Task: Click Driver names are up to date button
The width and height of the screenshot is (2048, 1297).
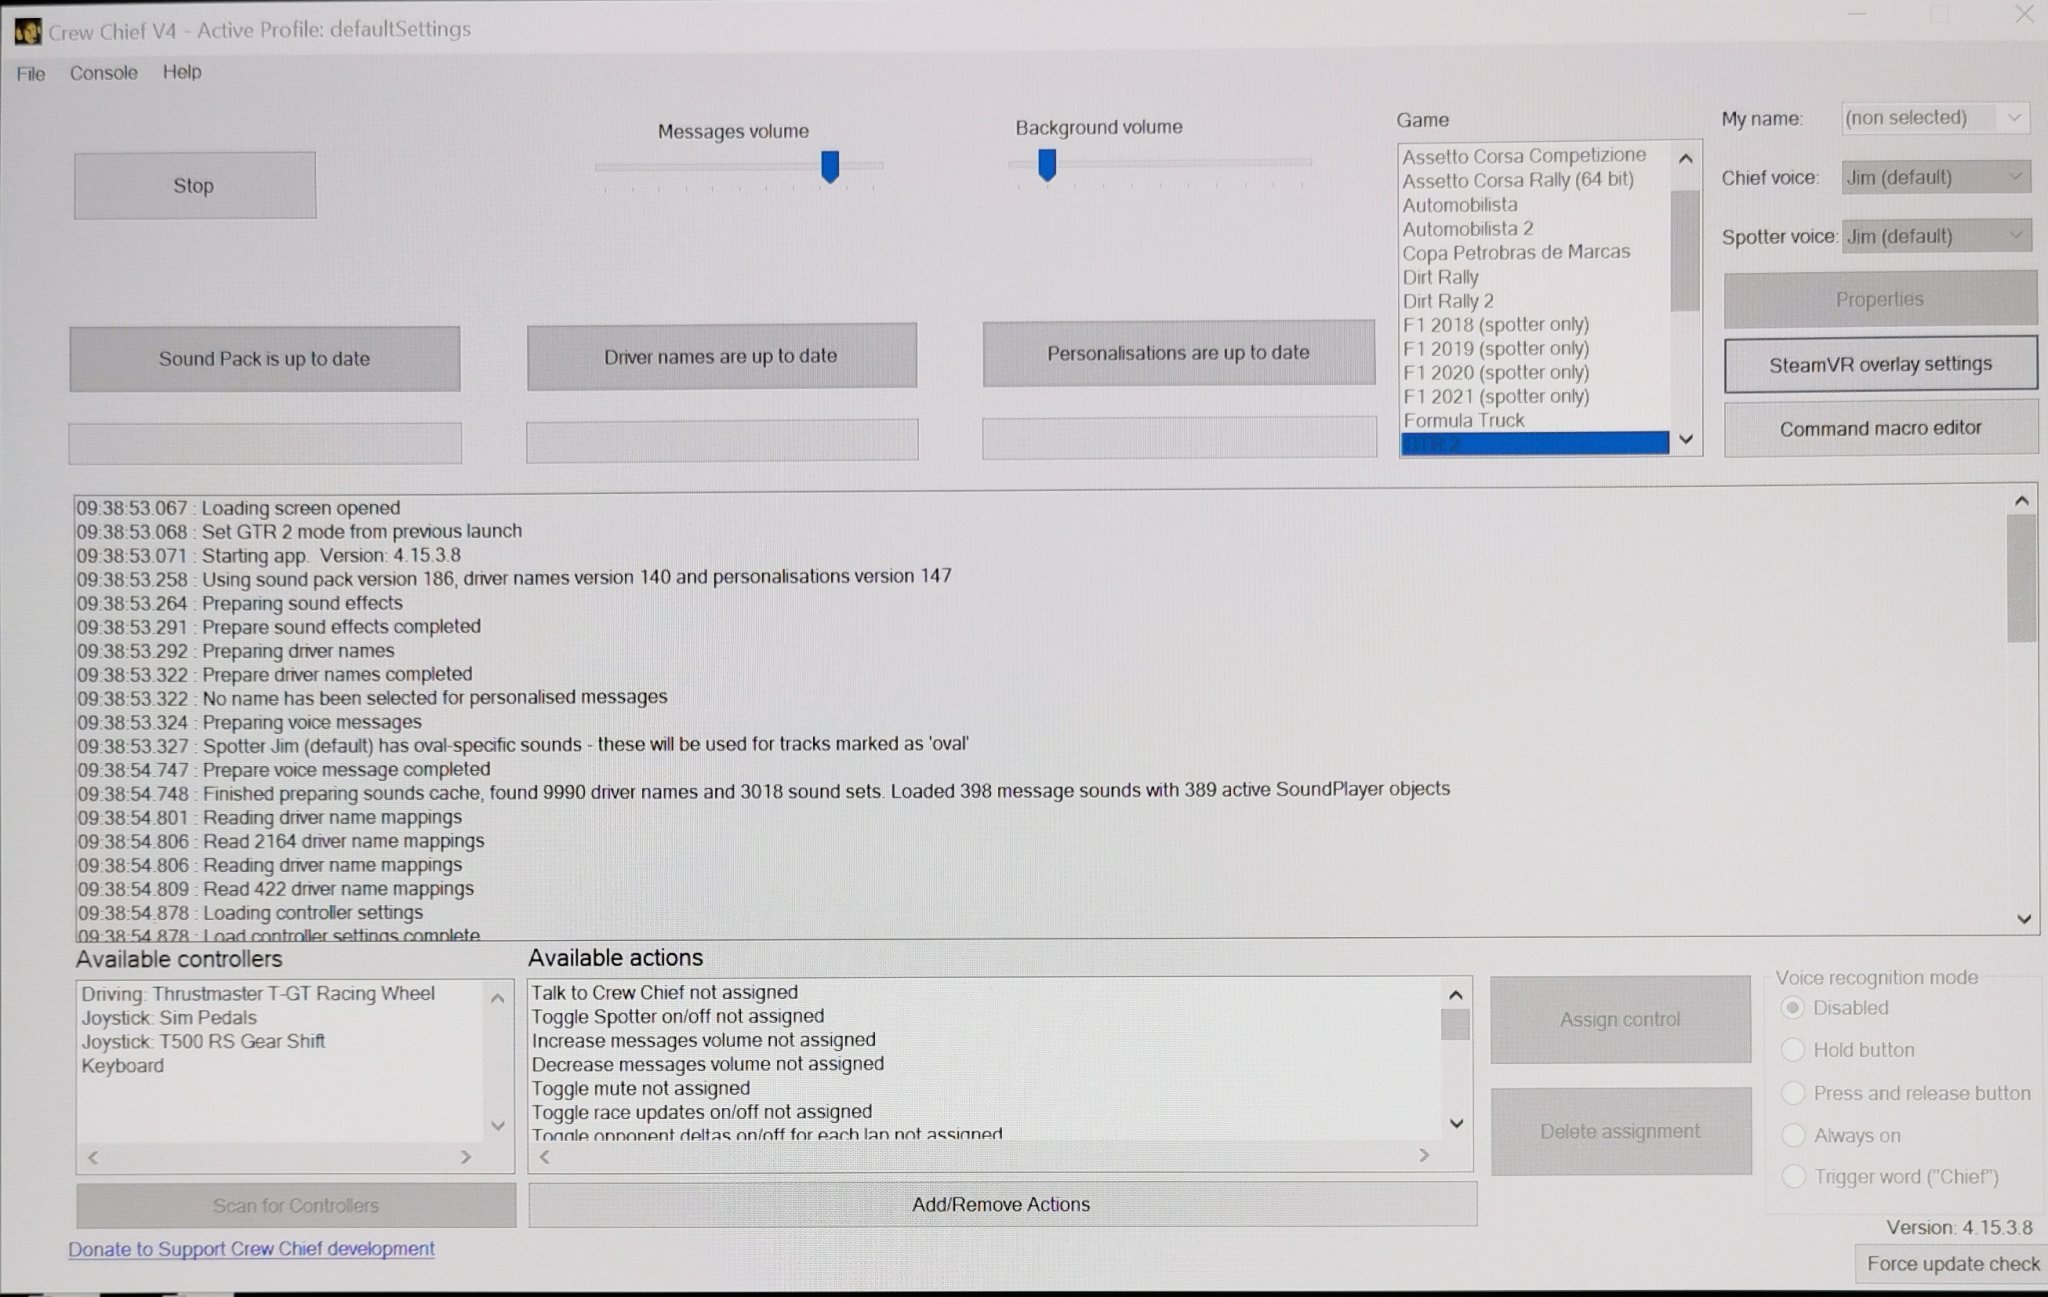Action: point(722,356)
